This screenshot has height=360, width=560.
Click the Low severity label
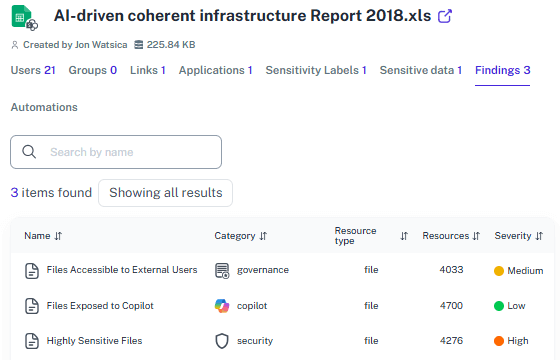tap(516, 306)
